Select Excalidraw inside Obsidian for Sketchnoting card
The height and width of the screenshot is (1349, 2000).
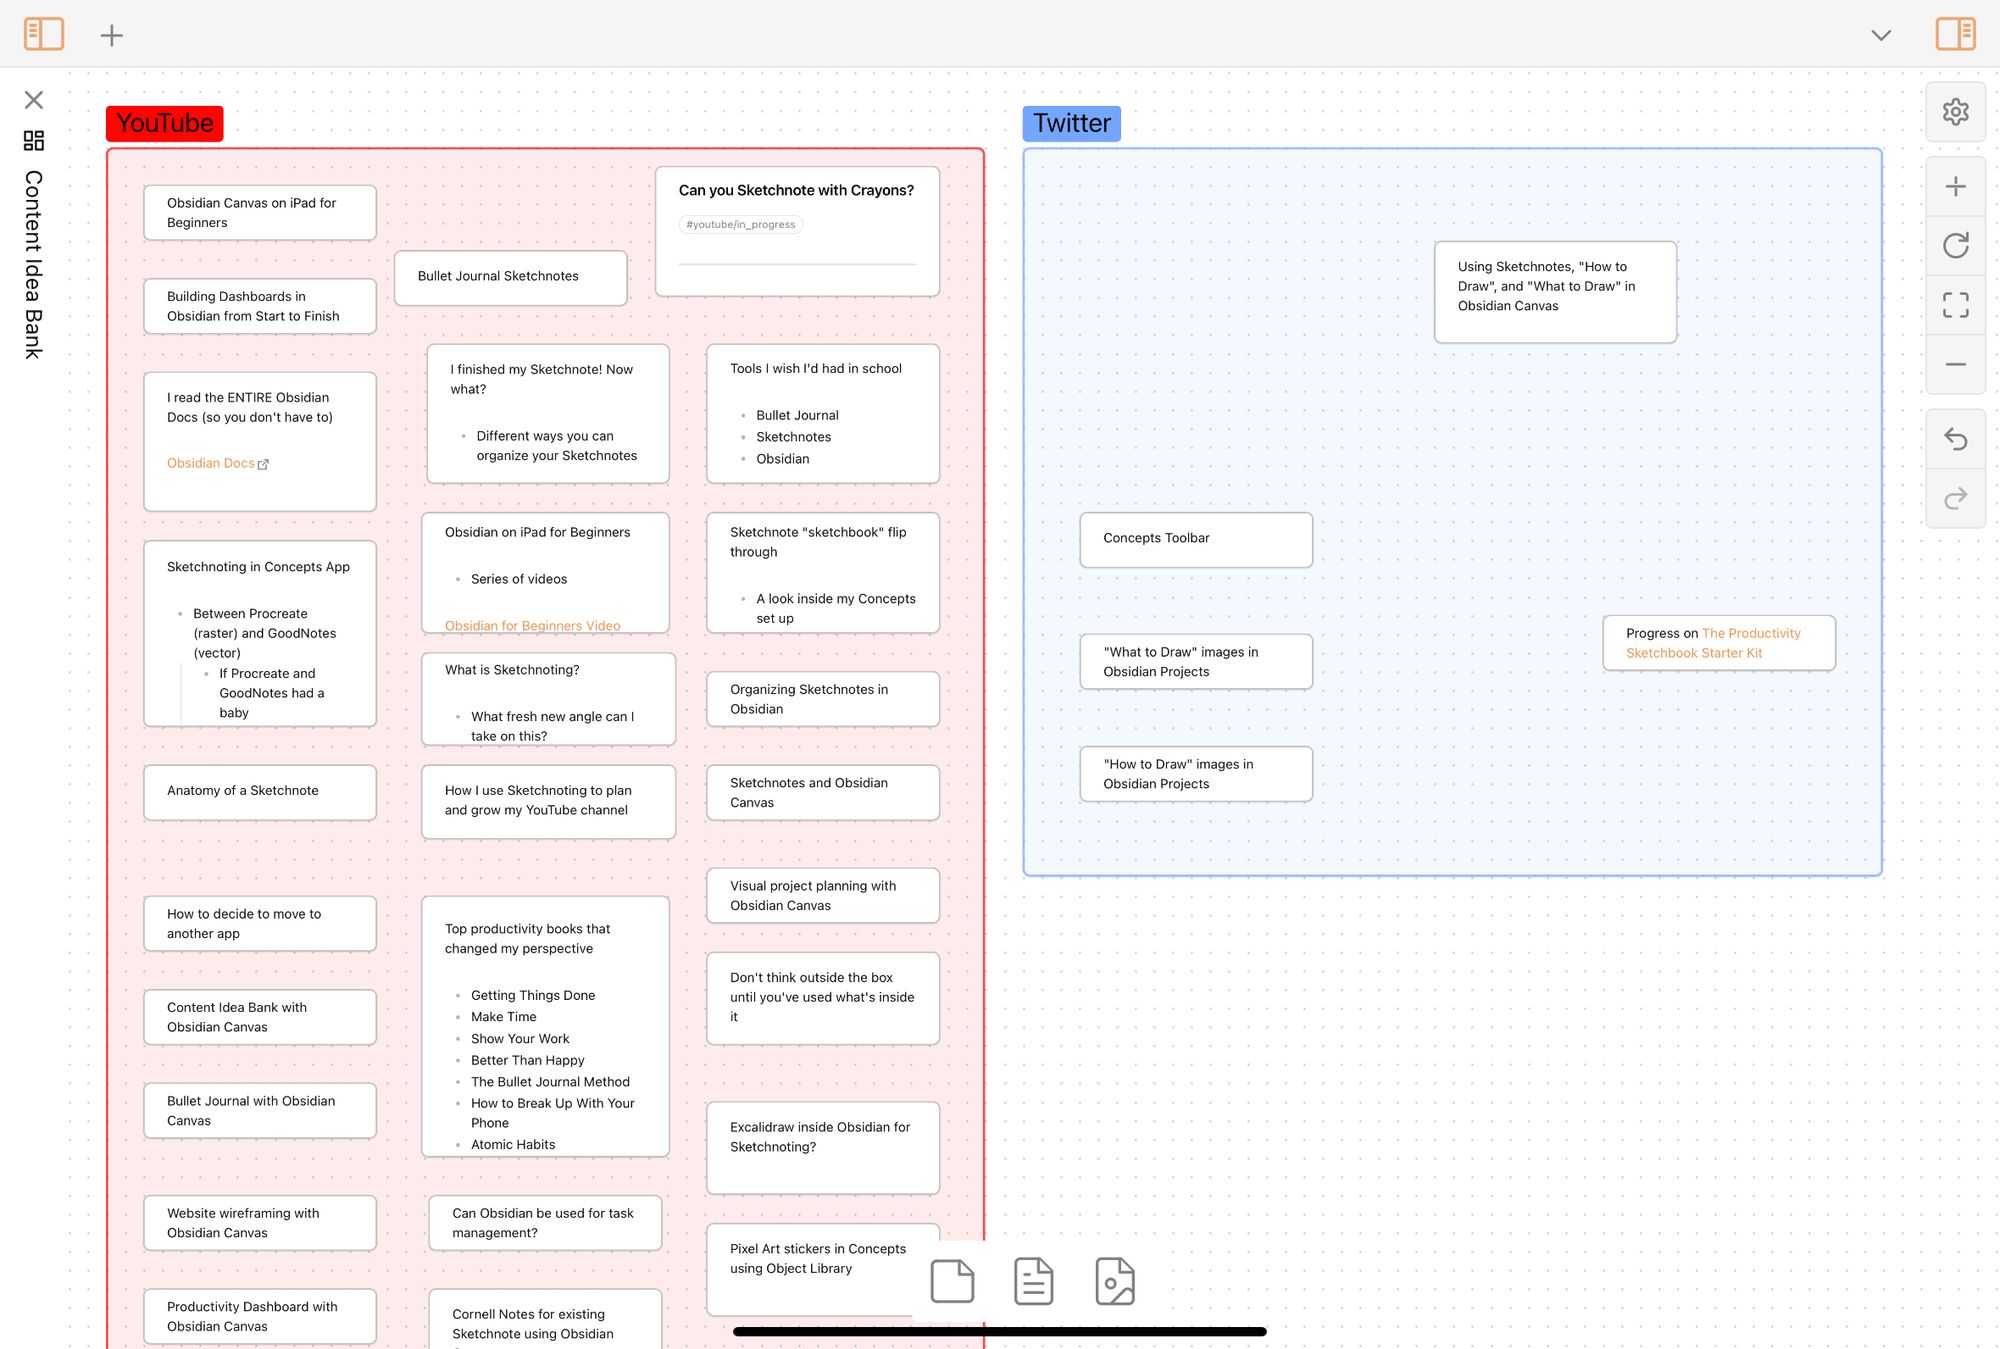click(x=823, y=1148)
